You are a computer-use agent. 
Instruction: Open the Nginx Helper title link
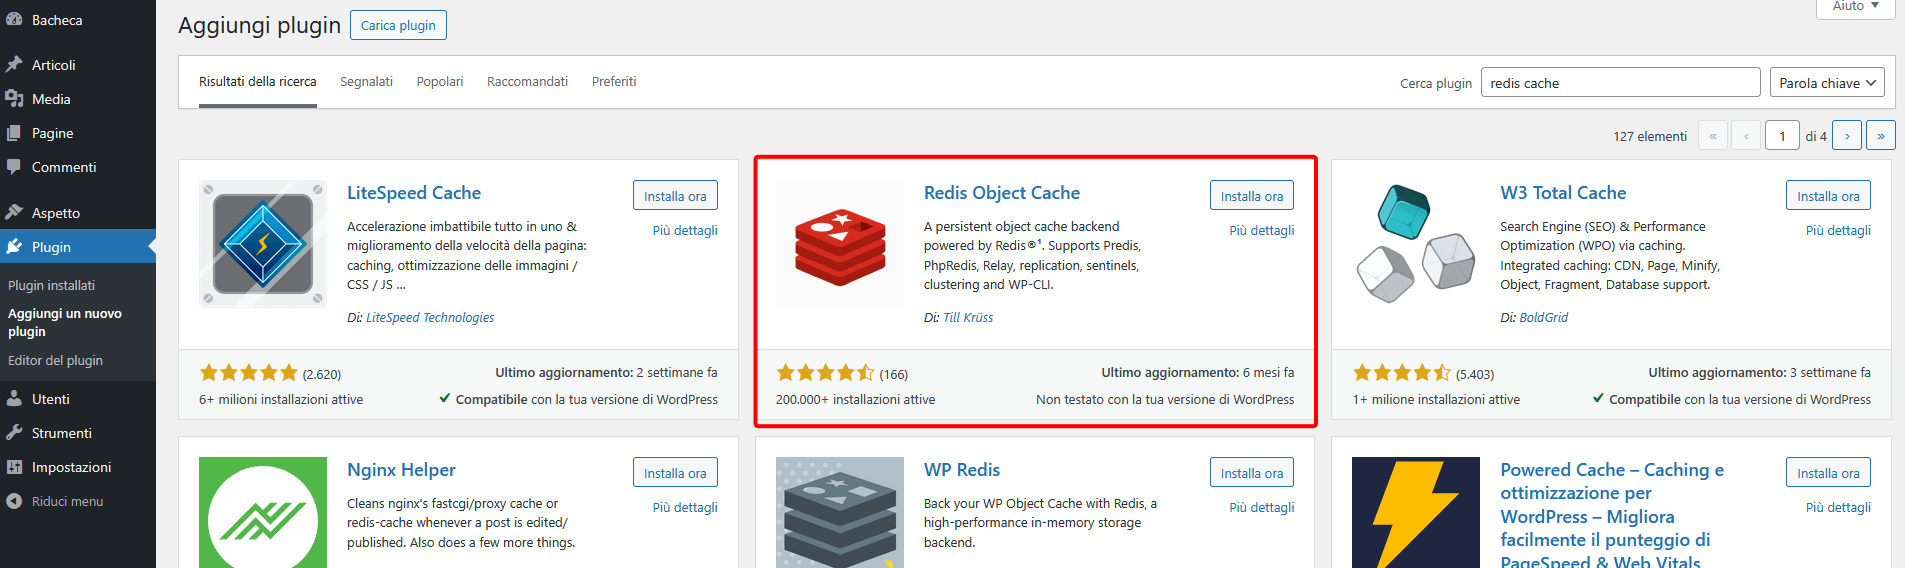click(x=401, y=470)
